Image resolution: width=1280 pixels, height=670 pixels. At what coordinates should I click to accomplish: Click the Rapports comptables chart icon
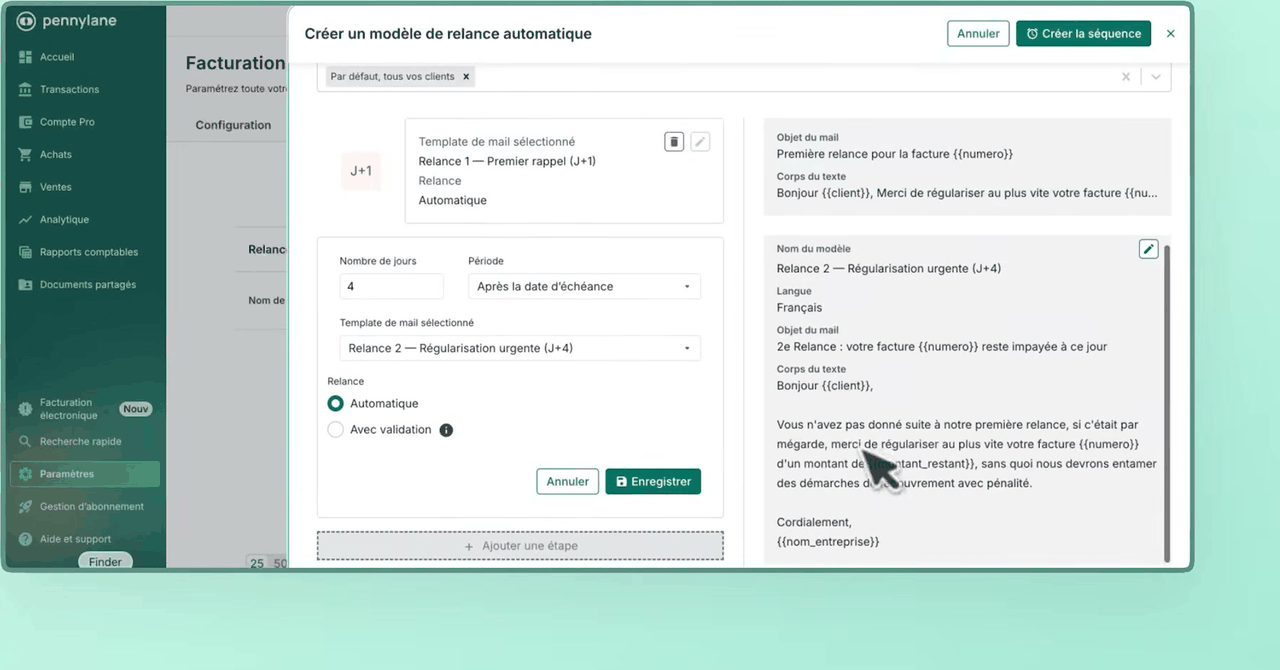click(x=25, y=252)
